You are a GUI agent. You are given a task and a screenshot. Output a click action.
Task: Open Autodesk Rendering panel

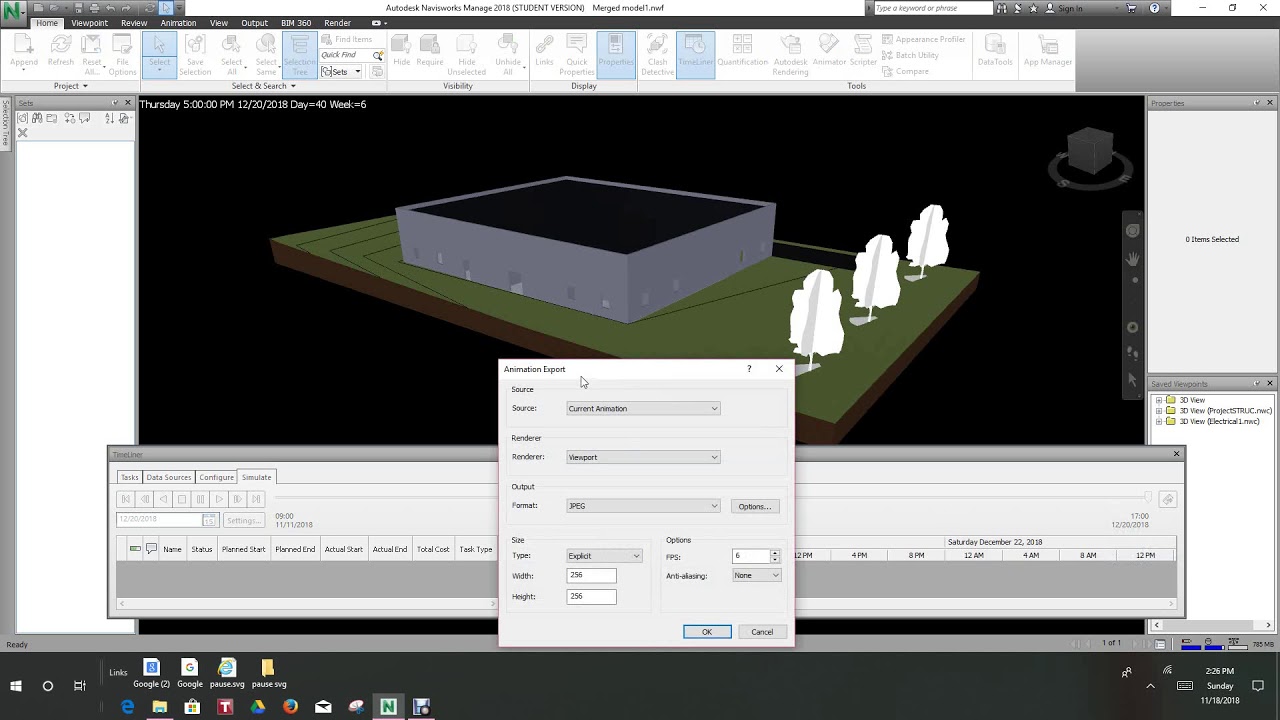[790, 55]
